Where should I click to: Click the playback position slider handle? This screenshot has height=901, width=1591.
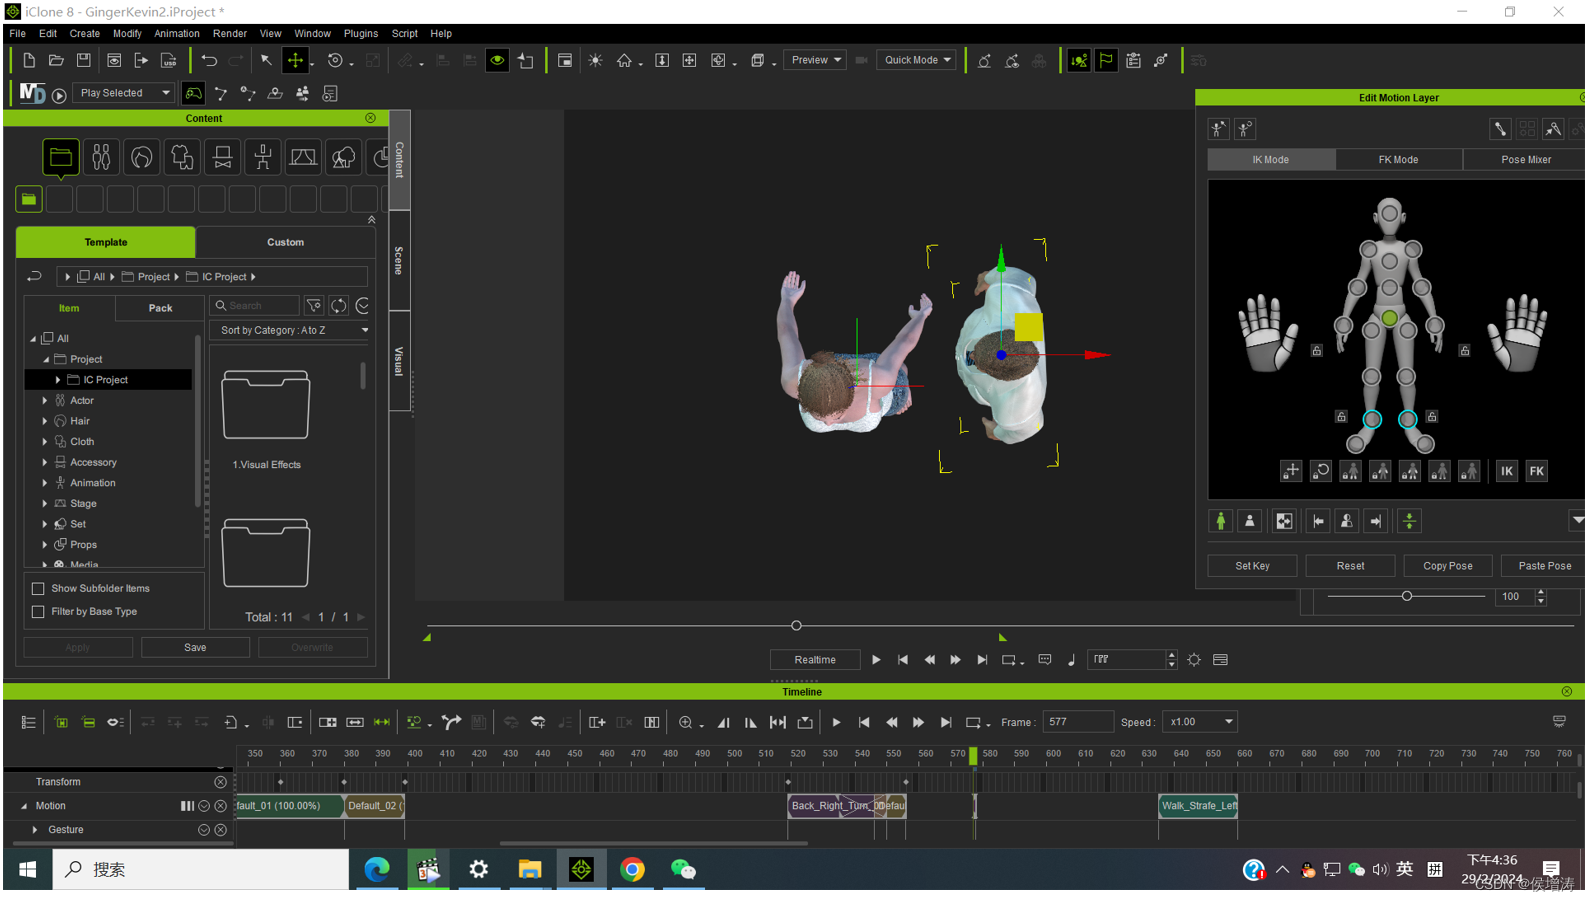click(x=796, y=626)
